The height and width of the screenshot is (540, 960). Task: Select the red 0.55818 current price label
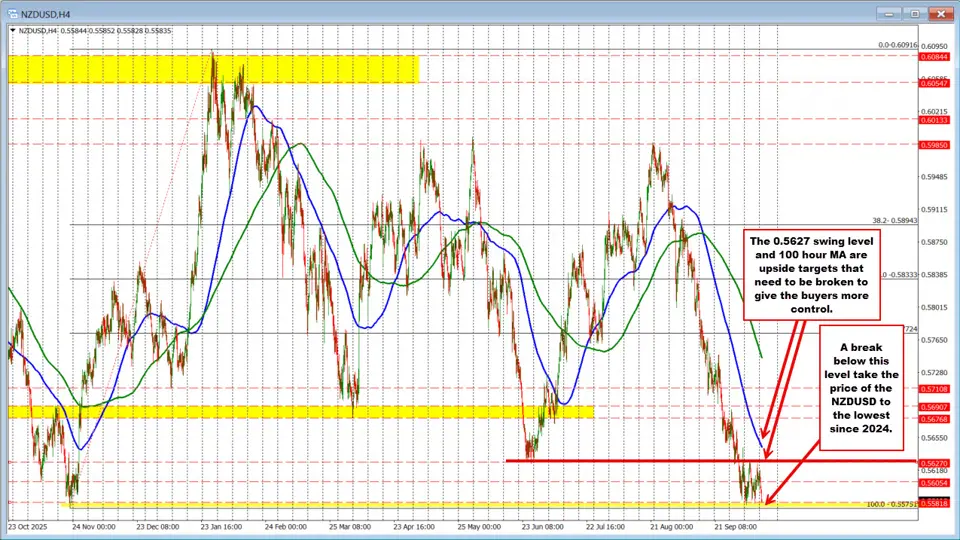click(934, 503)
